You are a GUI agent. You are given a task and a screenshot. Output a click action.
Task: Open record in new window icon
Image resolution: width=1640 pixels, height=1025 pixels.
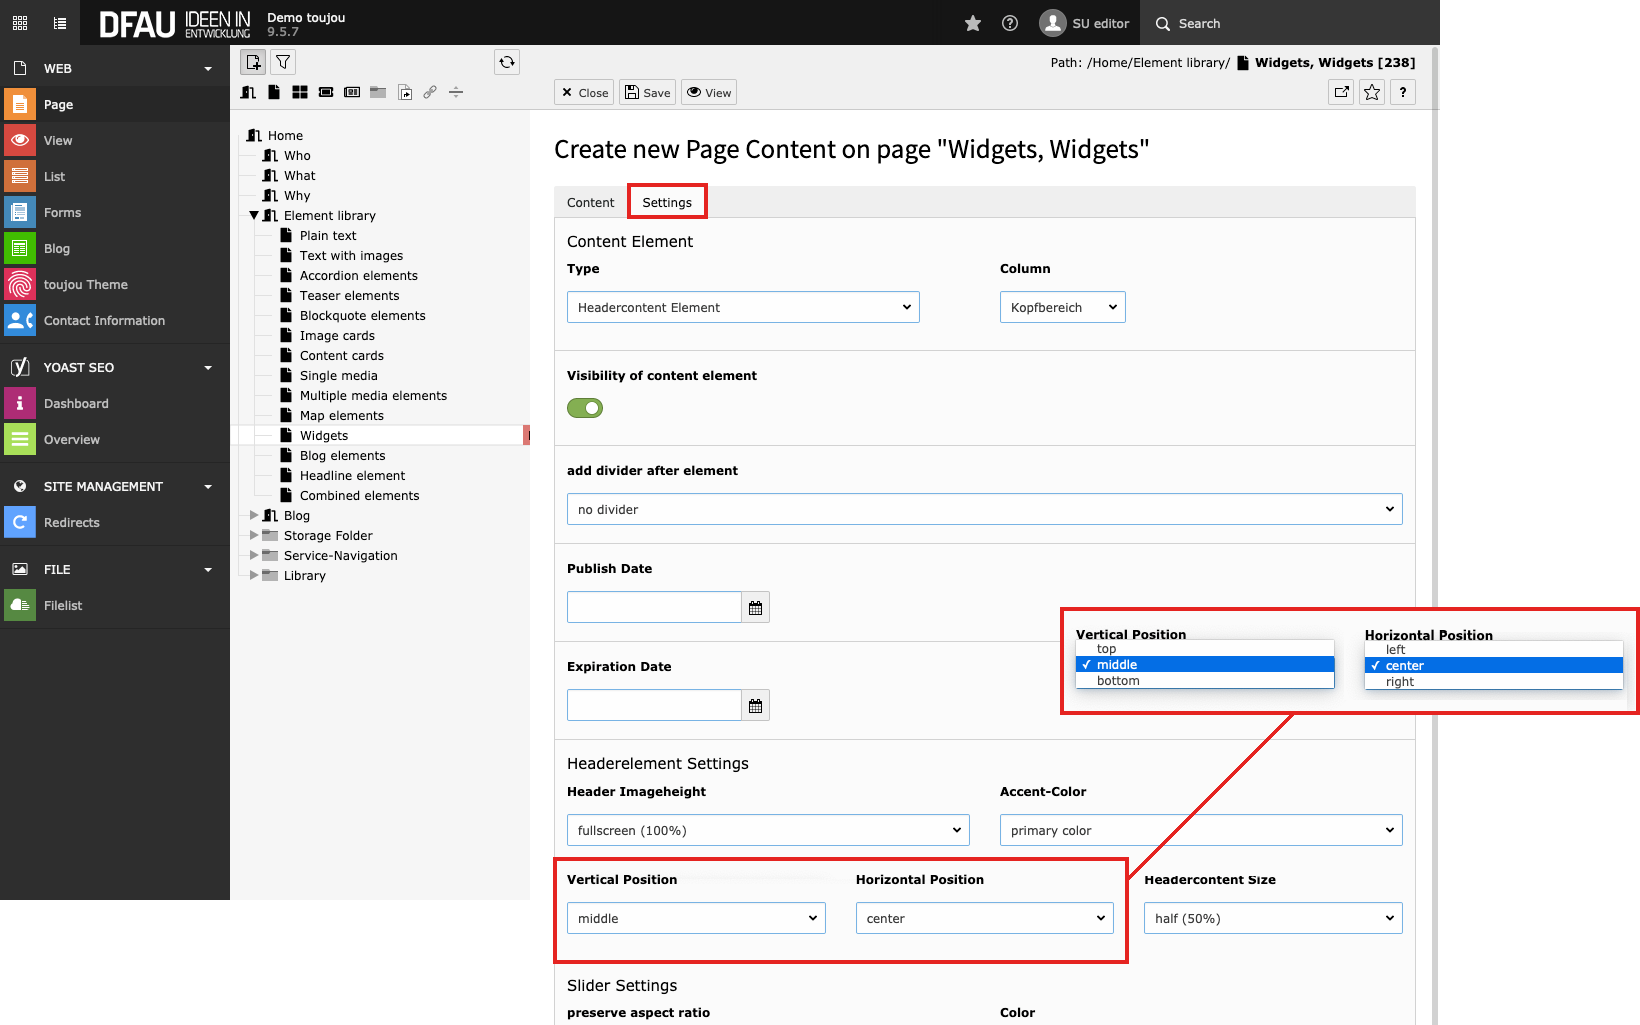[x=1341, y=92]
